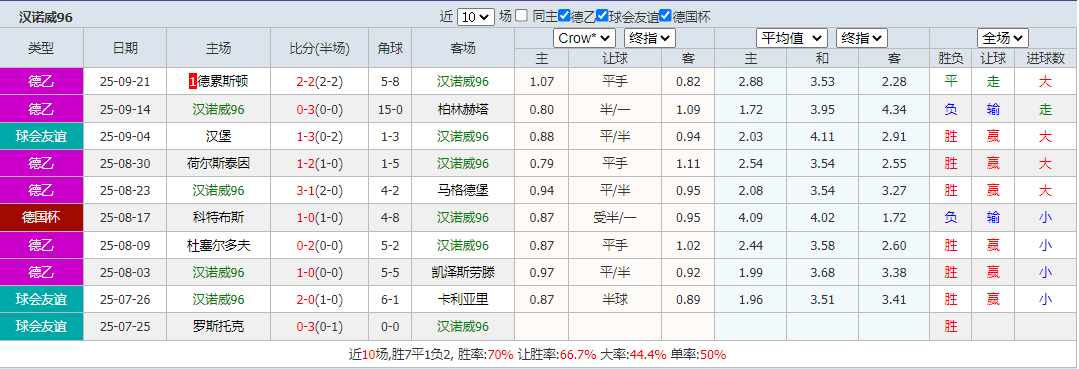Image resolution: width=1079 pixels, height=369 pixels.
Task: Click the 德累斯顿 home team link
Action: 223,82
